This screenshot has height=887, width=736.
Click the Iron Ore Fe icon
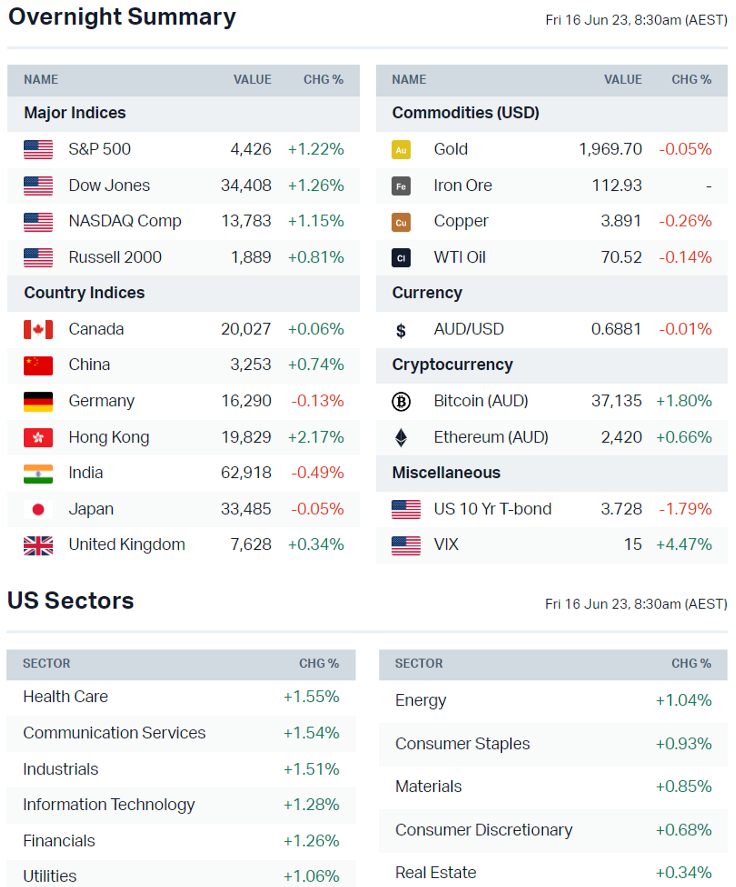(x=401, y=186)
